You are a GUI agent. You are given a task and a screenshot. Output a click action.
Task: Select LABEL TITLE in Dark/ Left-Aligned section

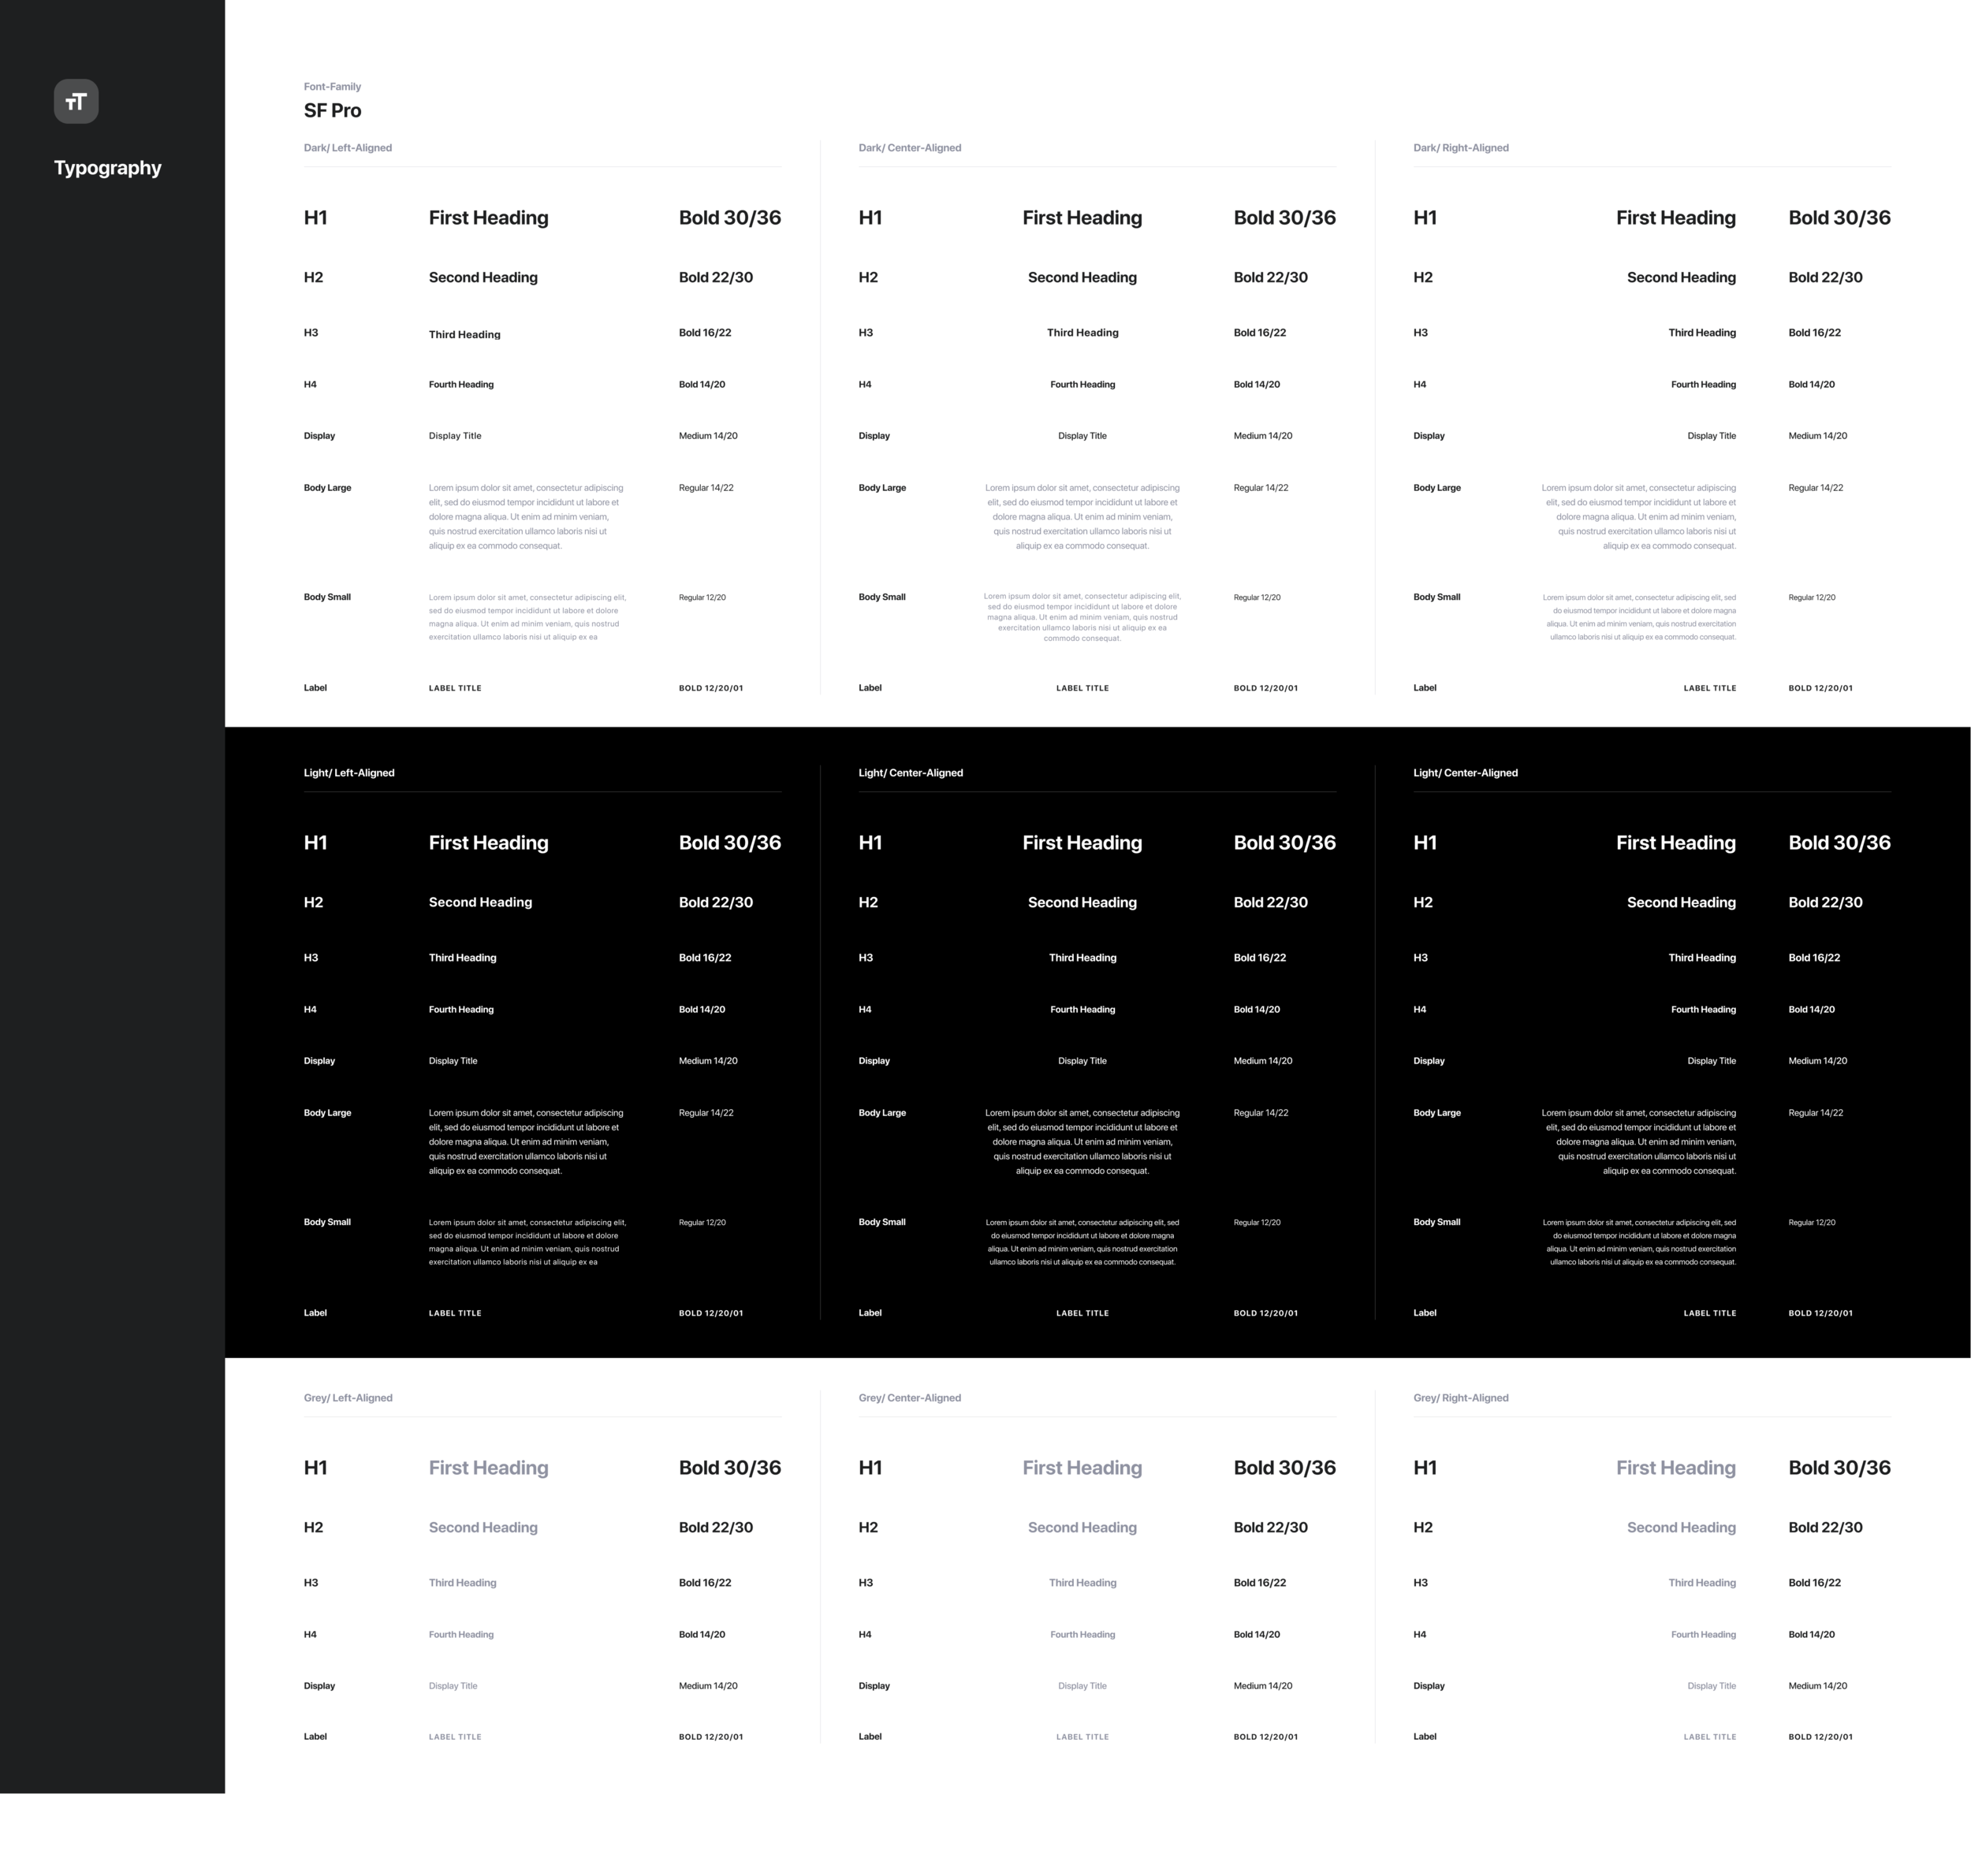click(455, 688)
